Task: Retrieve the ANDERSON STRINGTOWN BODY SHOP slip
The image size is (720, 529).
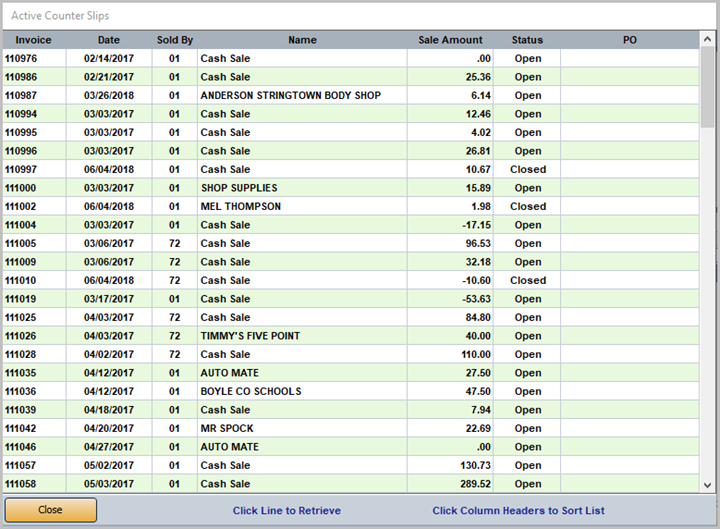Action: (x=290, y=95)
